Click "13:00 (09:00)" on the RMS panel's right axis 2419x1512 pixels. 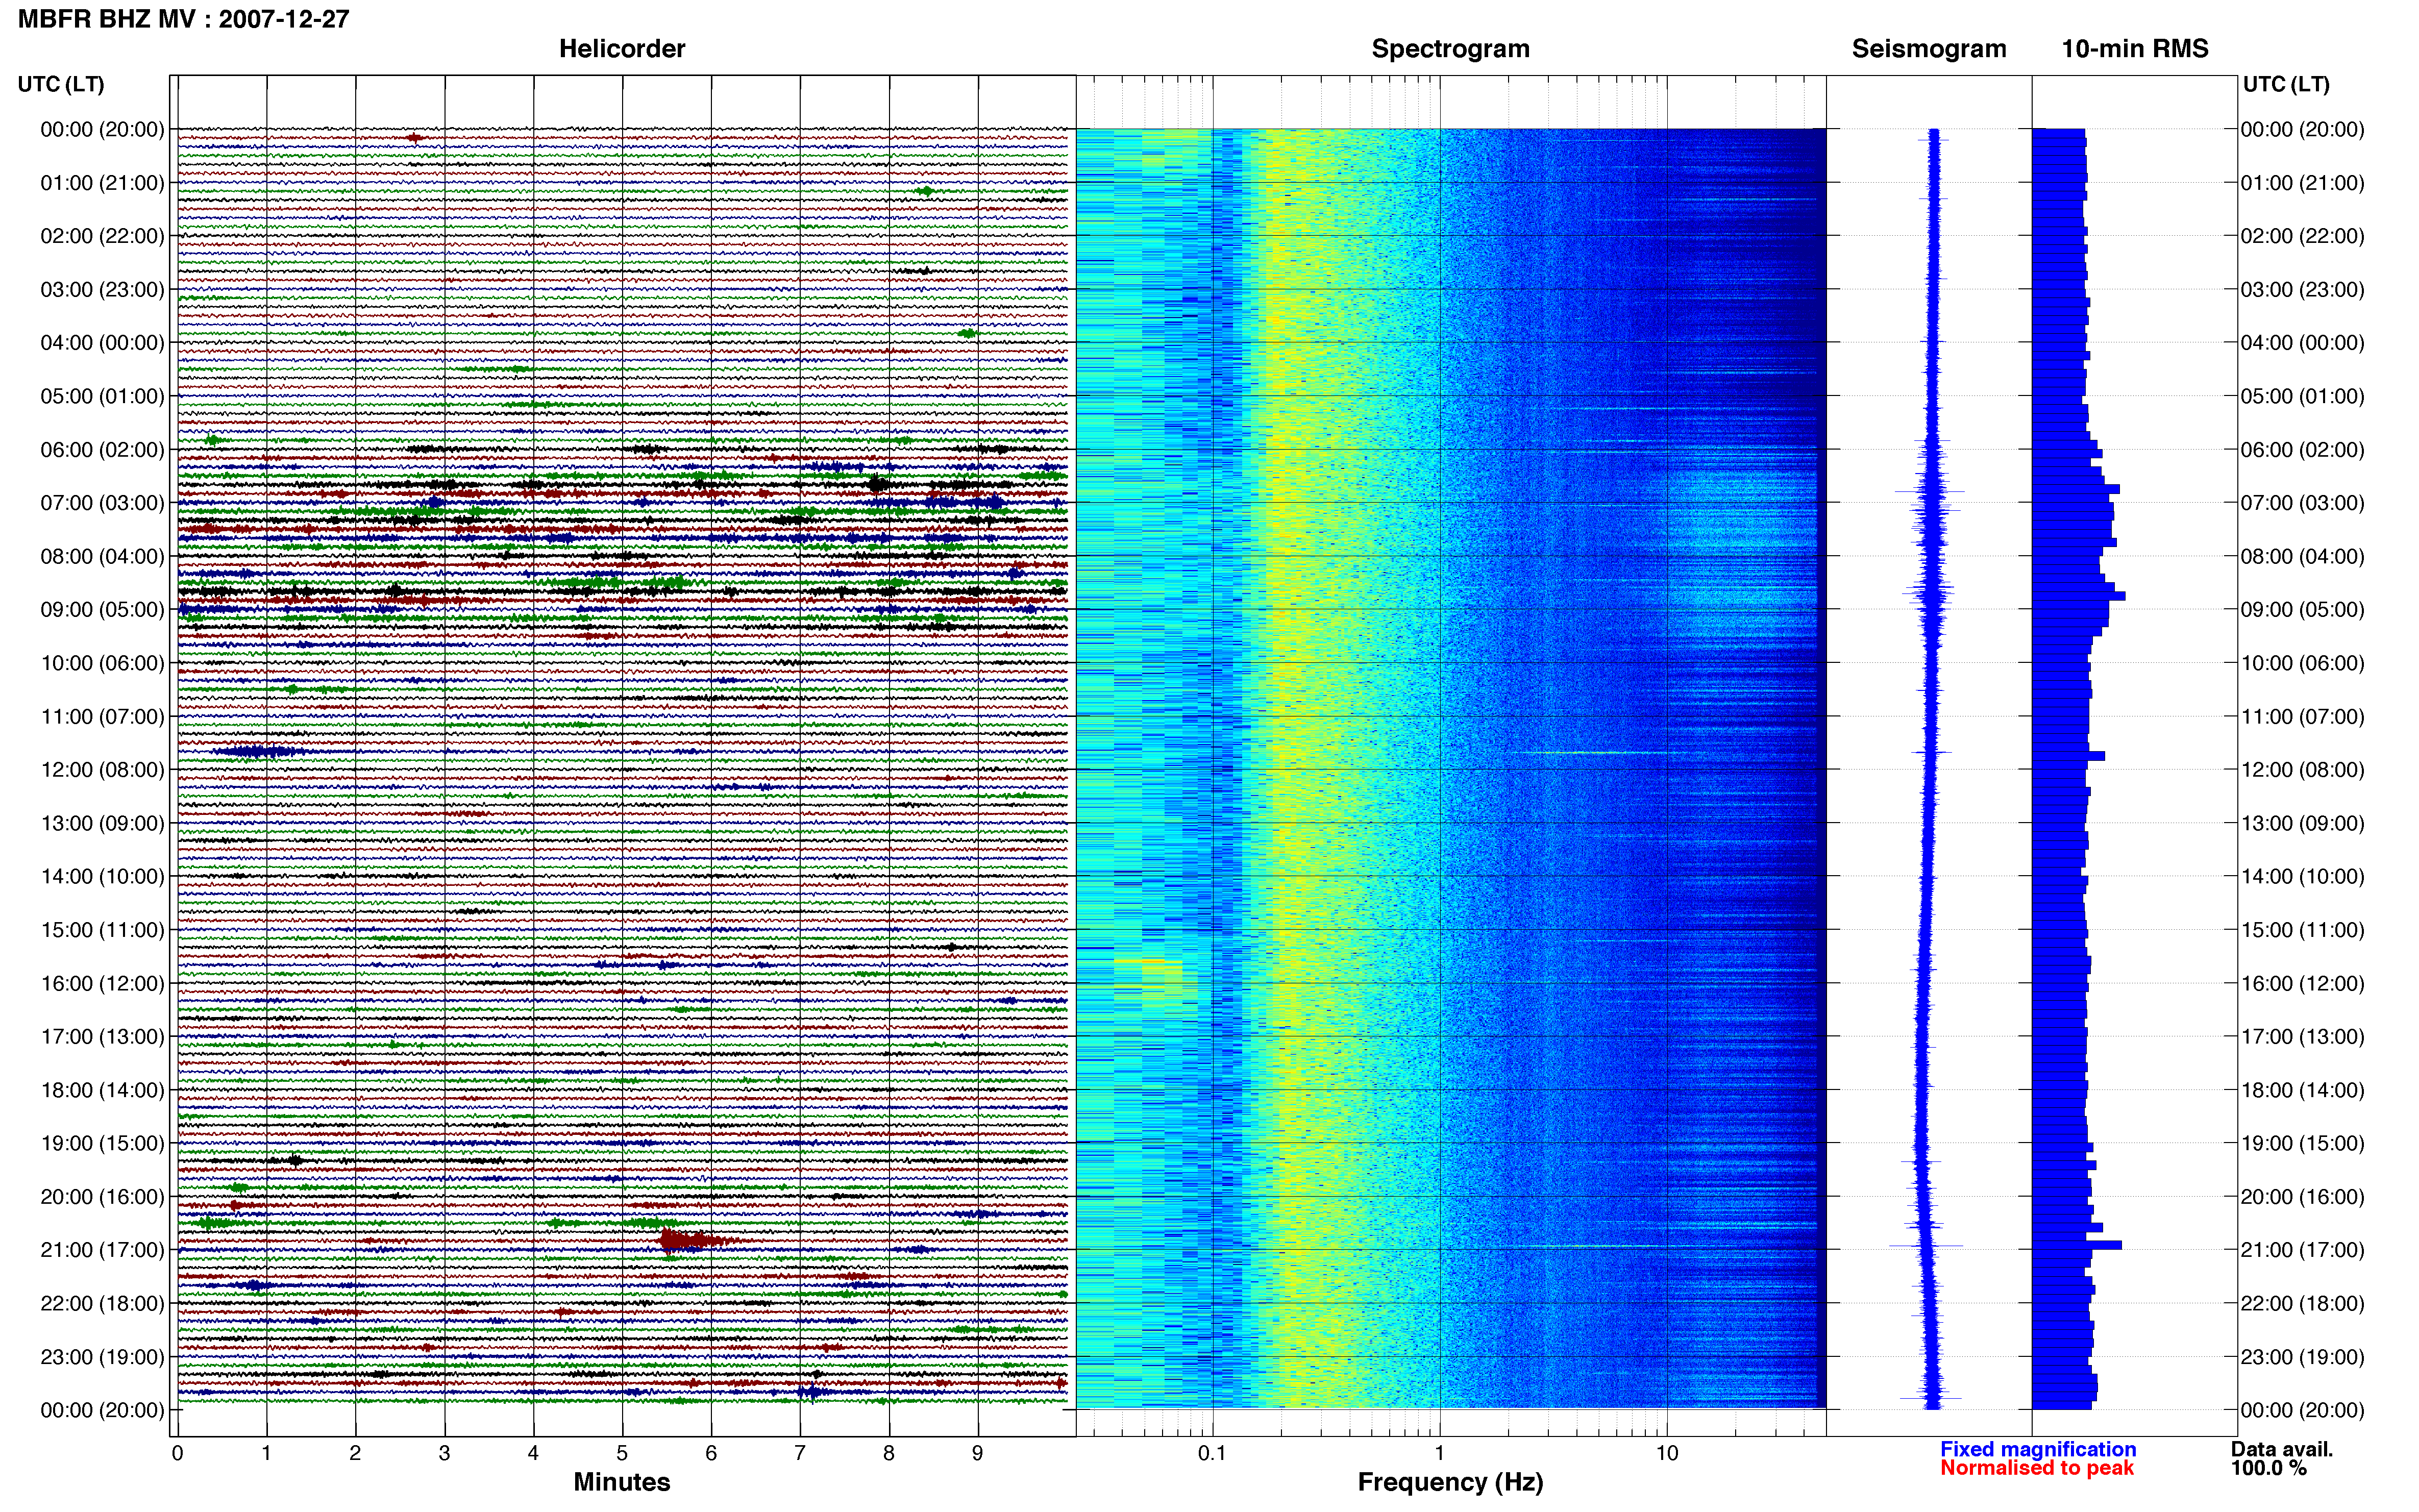(x=2302, y=823)
